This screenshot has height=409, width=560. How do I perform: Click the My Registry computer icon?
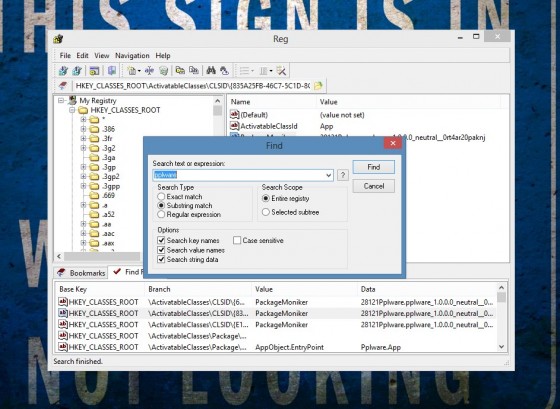(72, 100)
